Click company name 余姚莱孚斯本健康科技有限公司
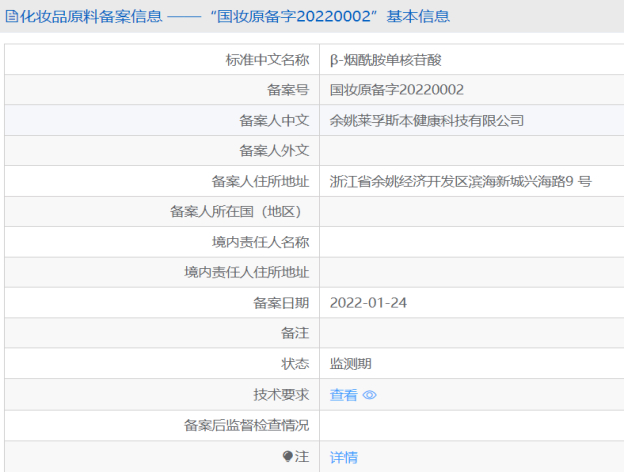This screenshot has width=624, height=472. (427, 120)
